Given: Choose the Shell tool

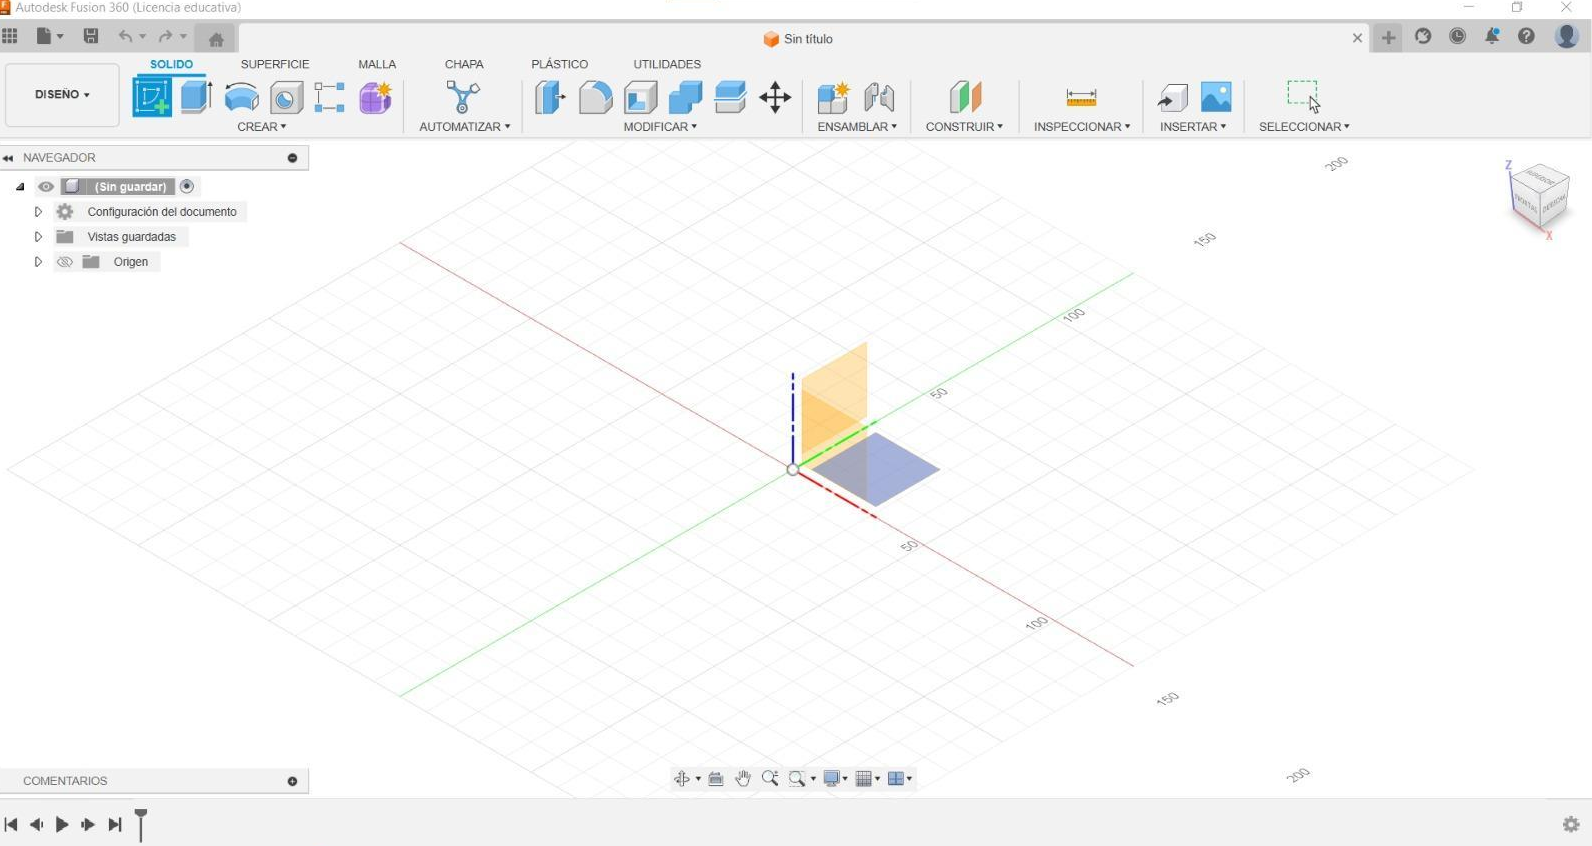Looking at the screenshot, I should click(x=640, y=98).
